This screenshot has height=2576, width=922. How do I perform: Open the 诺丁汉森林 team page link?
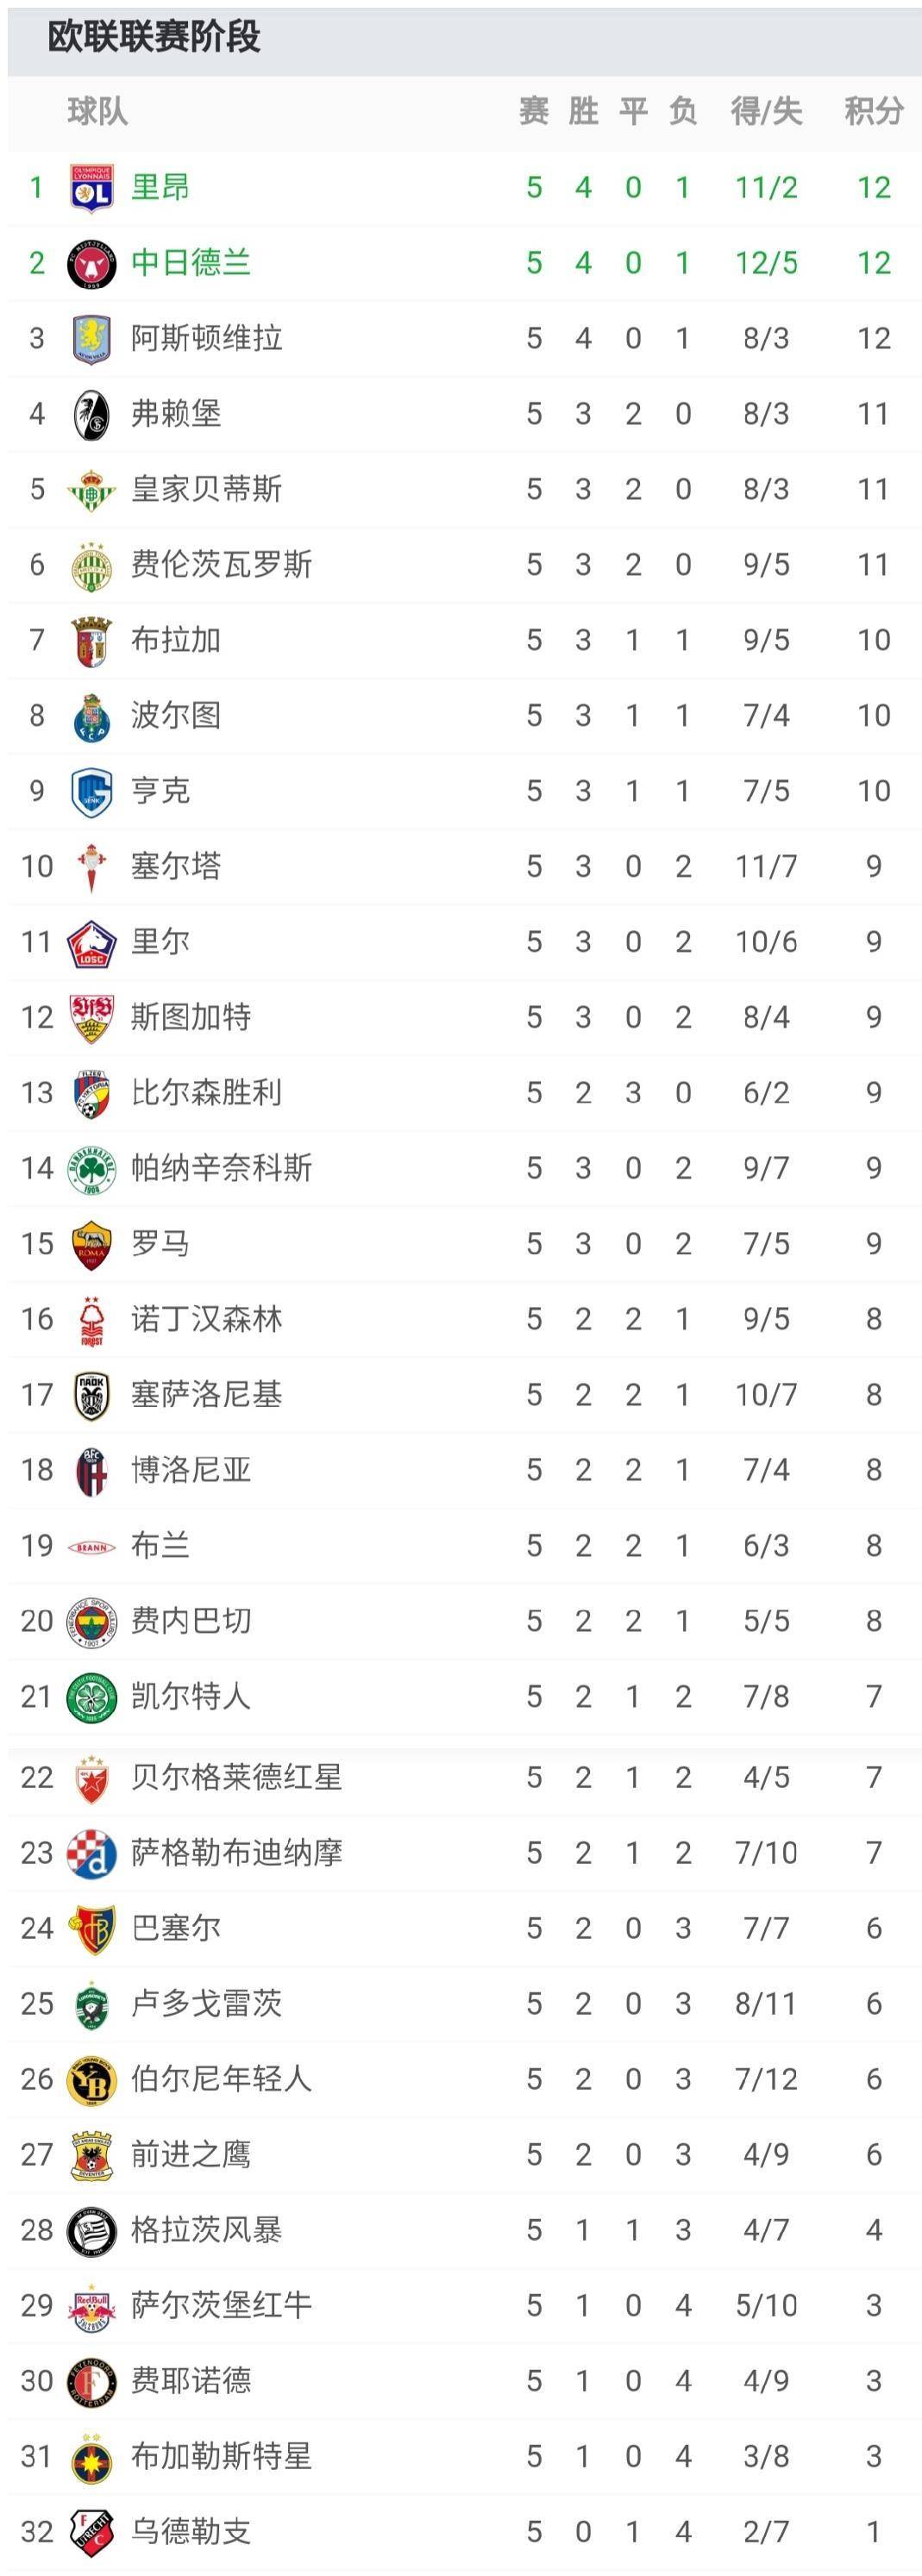pyautogui.click(x=206, y=1319)
